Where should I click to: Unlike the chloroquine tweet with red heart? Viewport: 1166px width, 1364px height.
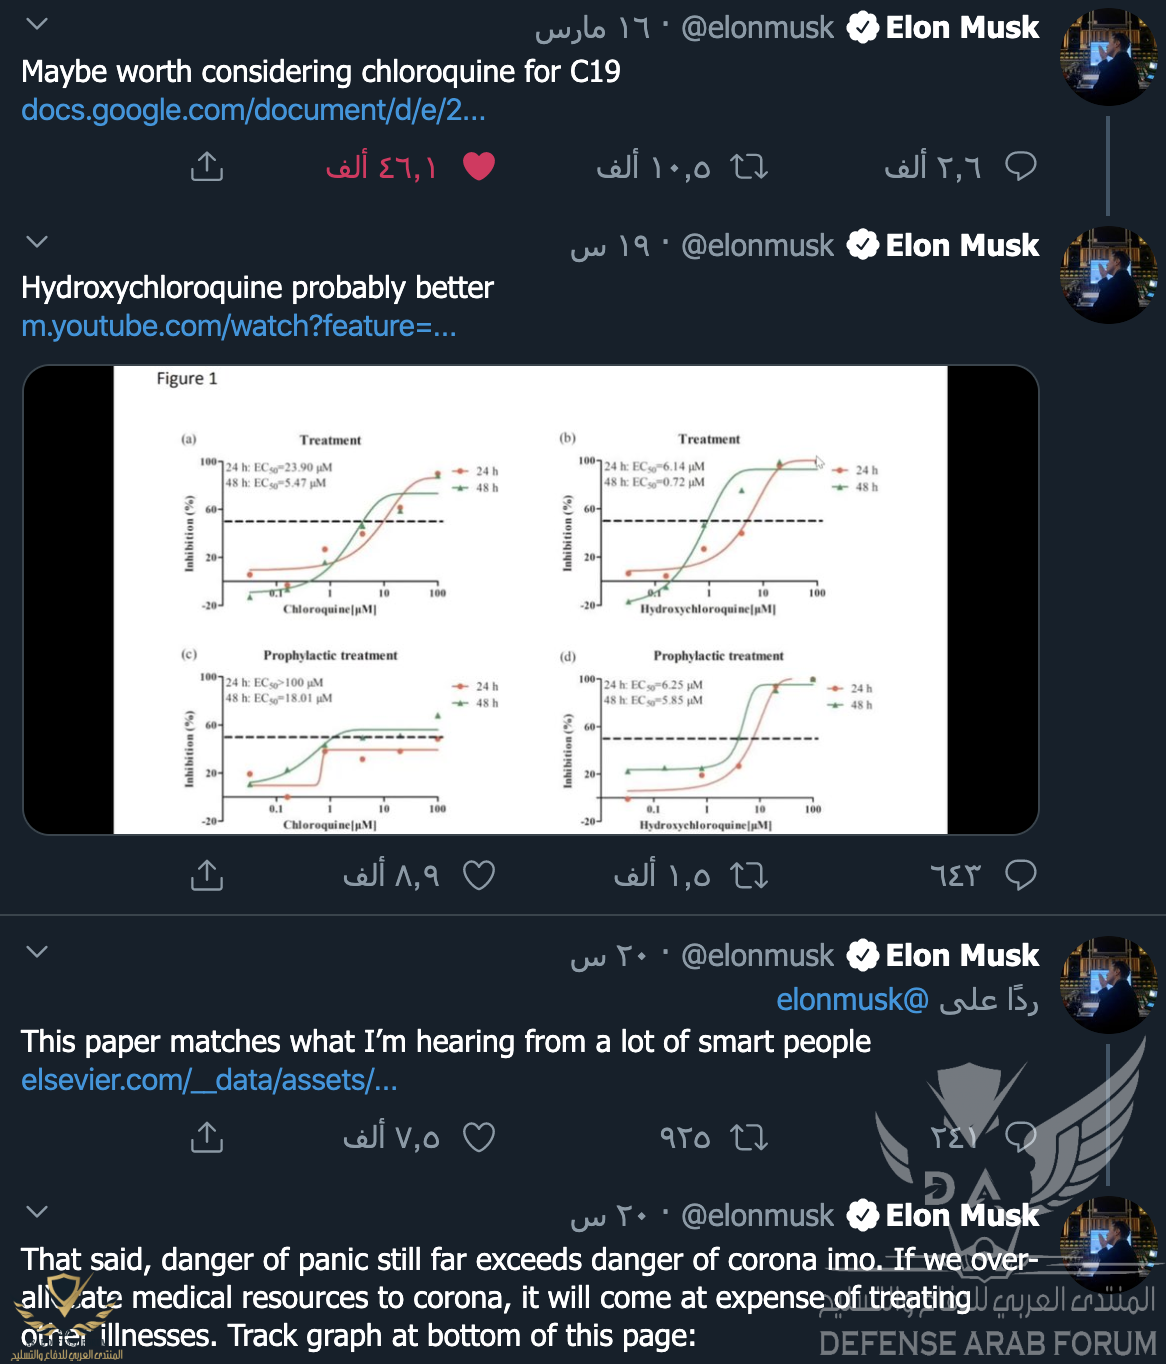point(479,166)
